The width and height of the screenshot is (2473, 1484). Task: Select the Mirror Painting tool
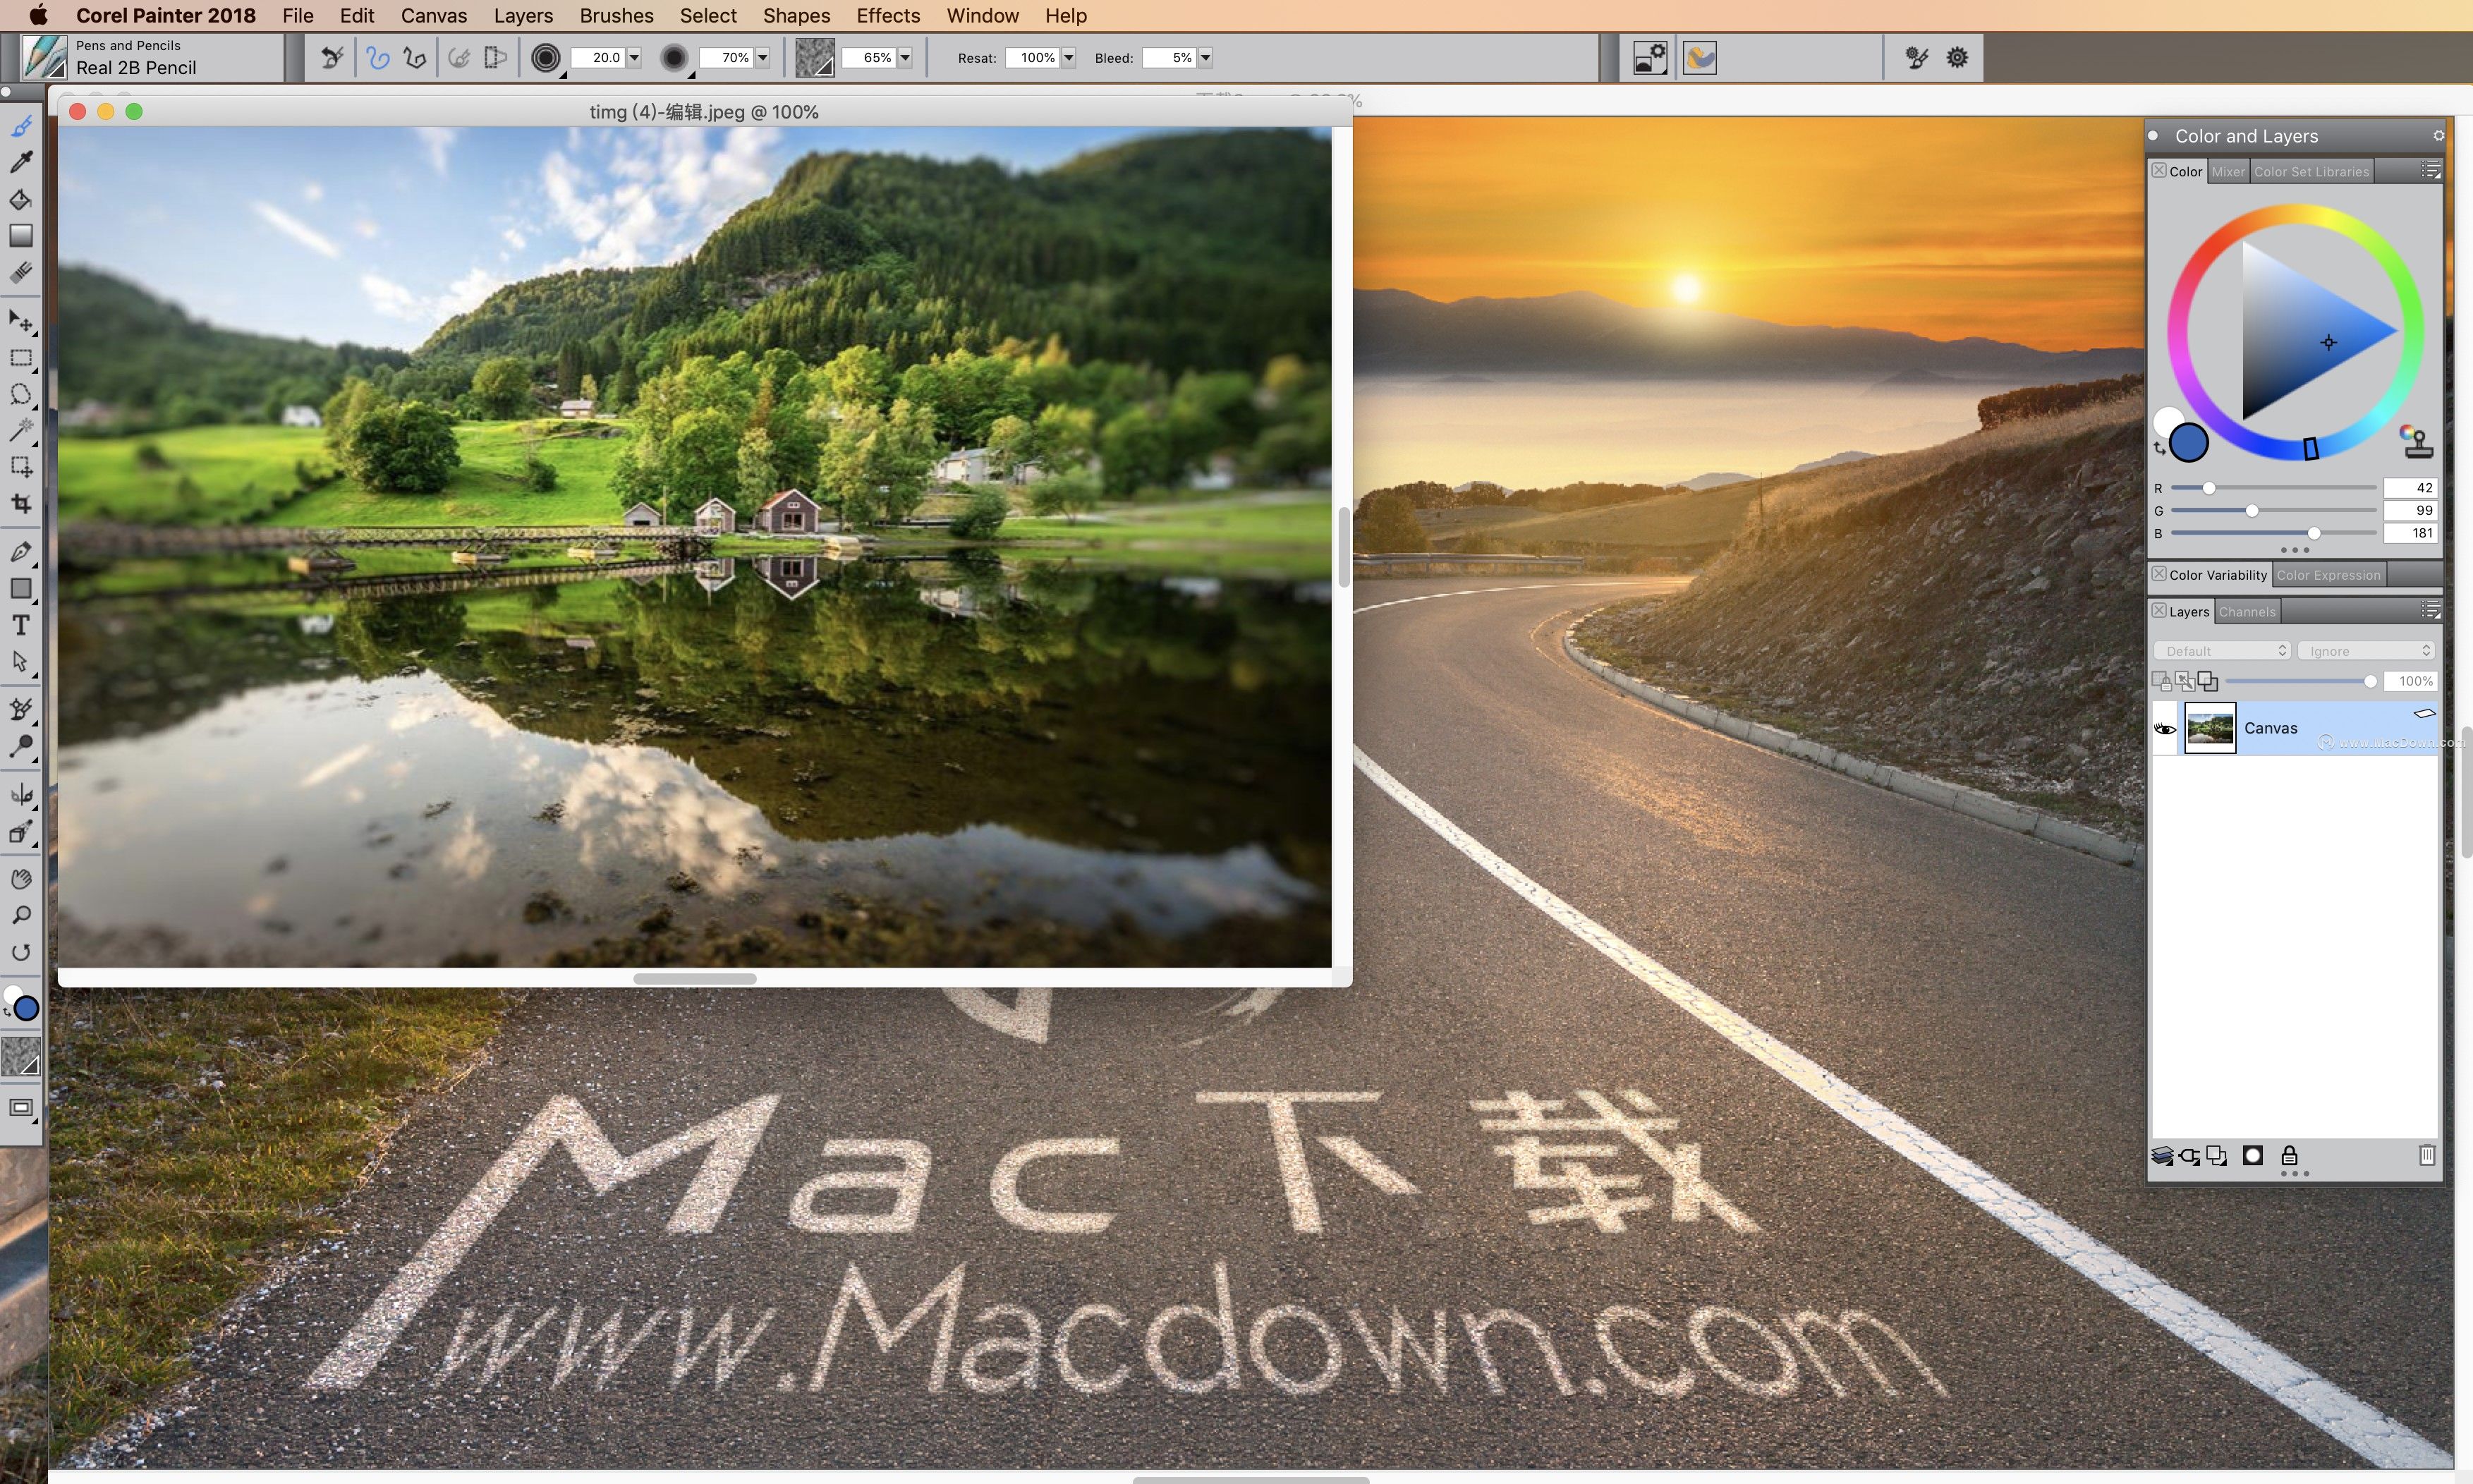(x=21, y=795)
